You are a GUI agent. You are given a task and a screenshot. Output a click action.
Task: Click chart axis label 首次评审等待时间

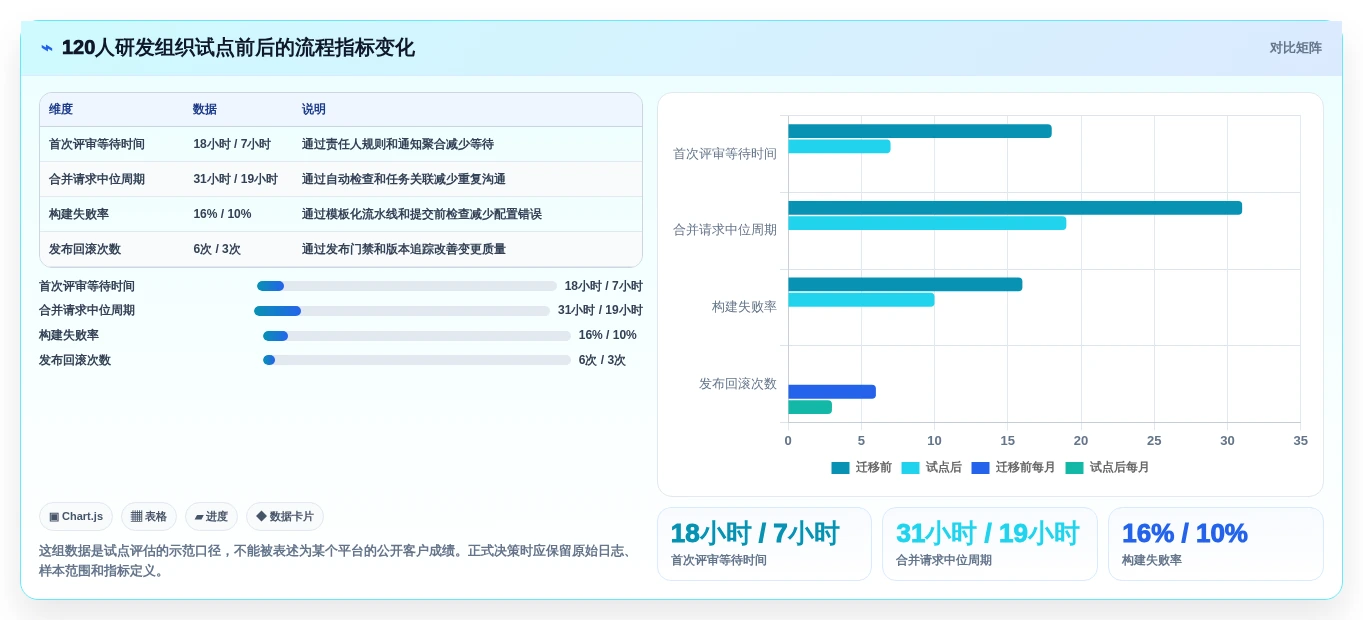coord(725,154)
